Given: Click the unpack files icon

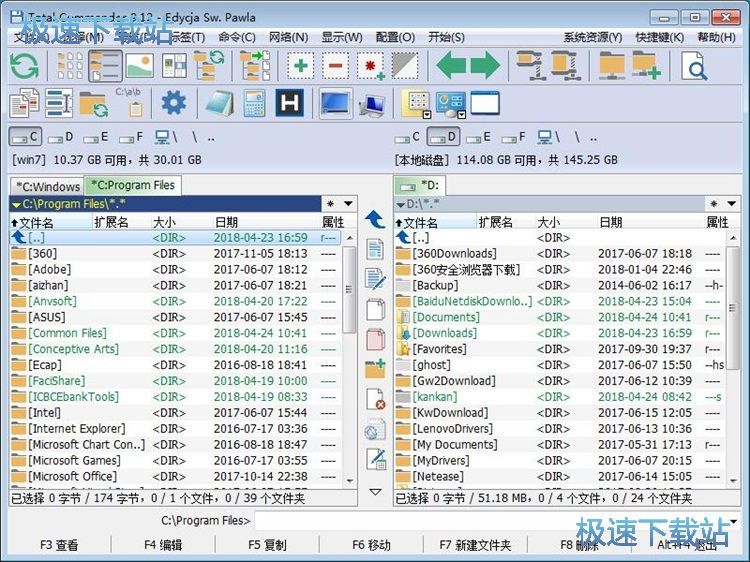Looking at the screenshot, I should pos(565,66).
